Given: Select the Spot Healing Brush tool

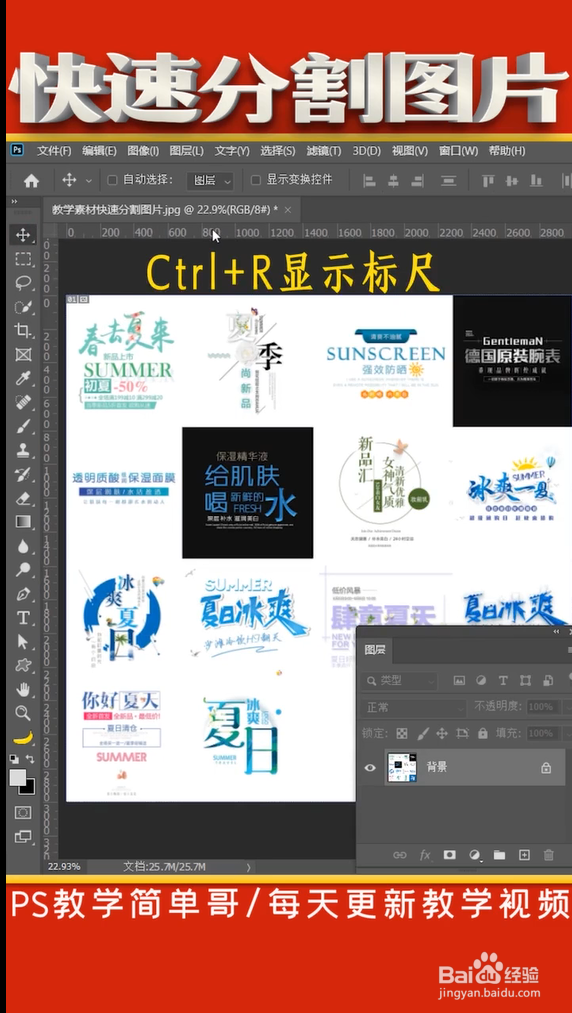Looking at the screenshot, I should [23, 402].
